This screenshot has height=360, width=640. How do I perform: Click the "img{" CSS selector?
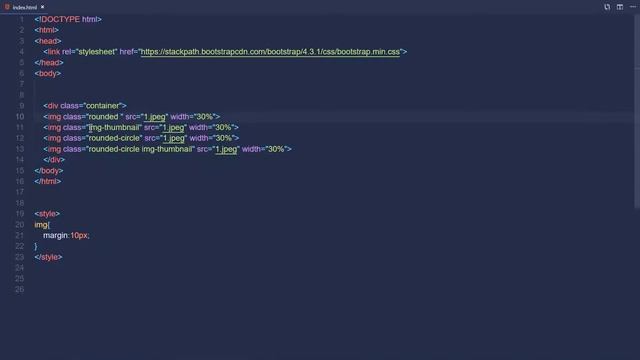click(42, 224)
